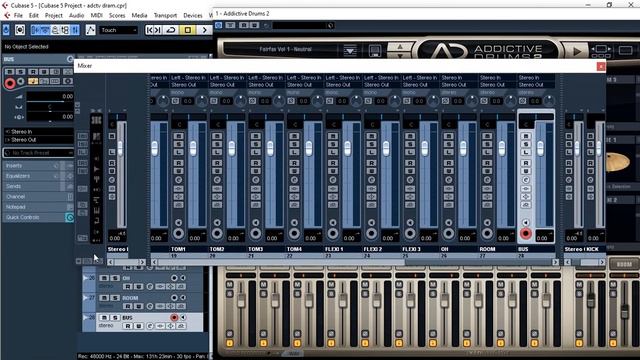The image size is (640, 360).
Task: Open the Devices menu
Action: [x=193, y=16]
